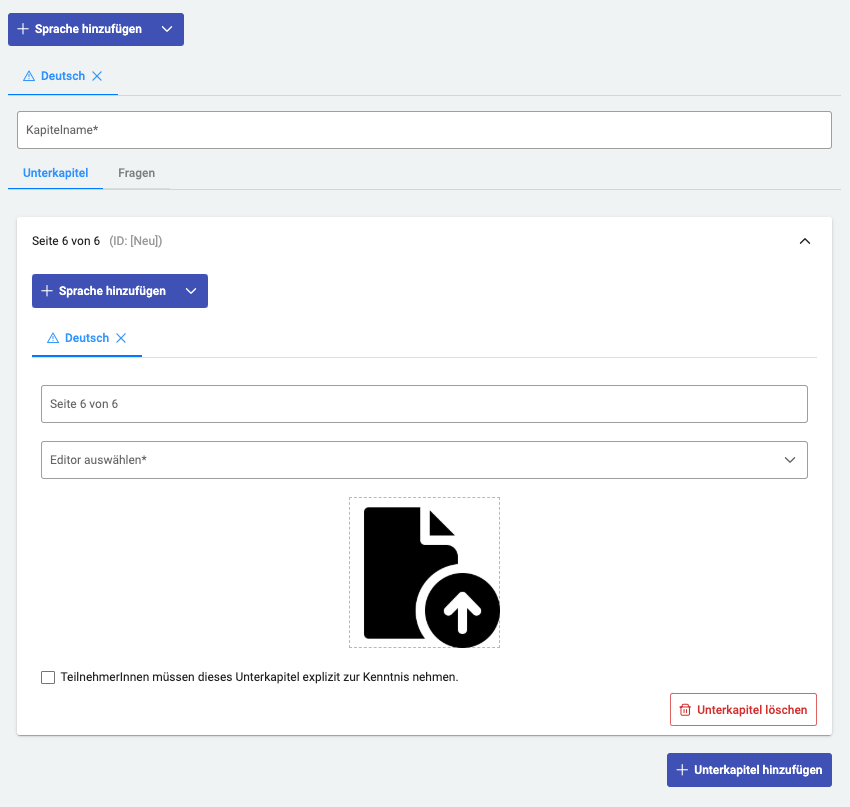This screenshot has width=850, height=807.
Task: Click the plus icon in the subchapter Sprache hinzufügen button
Action: pos(46,291)
